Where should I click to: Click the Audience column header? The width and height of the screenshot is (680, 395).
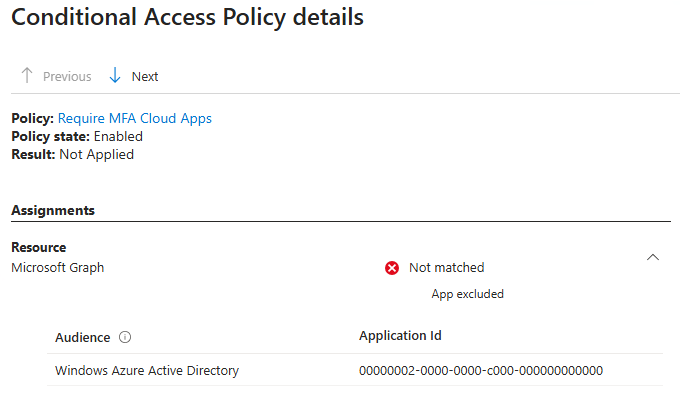pyautogui.click(x=82, y=337)
